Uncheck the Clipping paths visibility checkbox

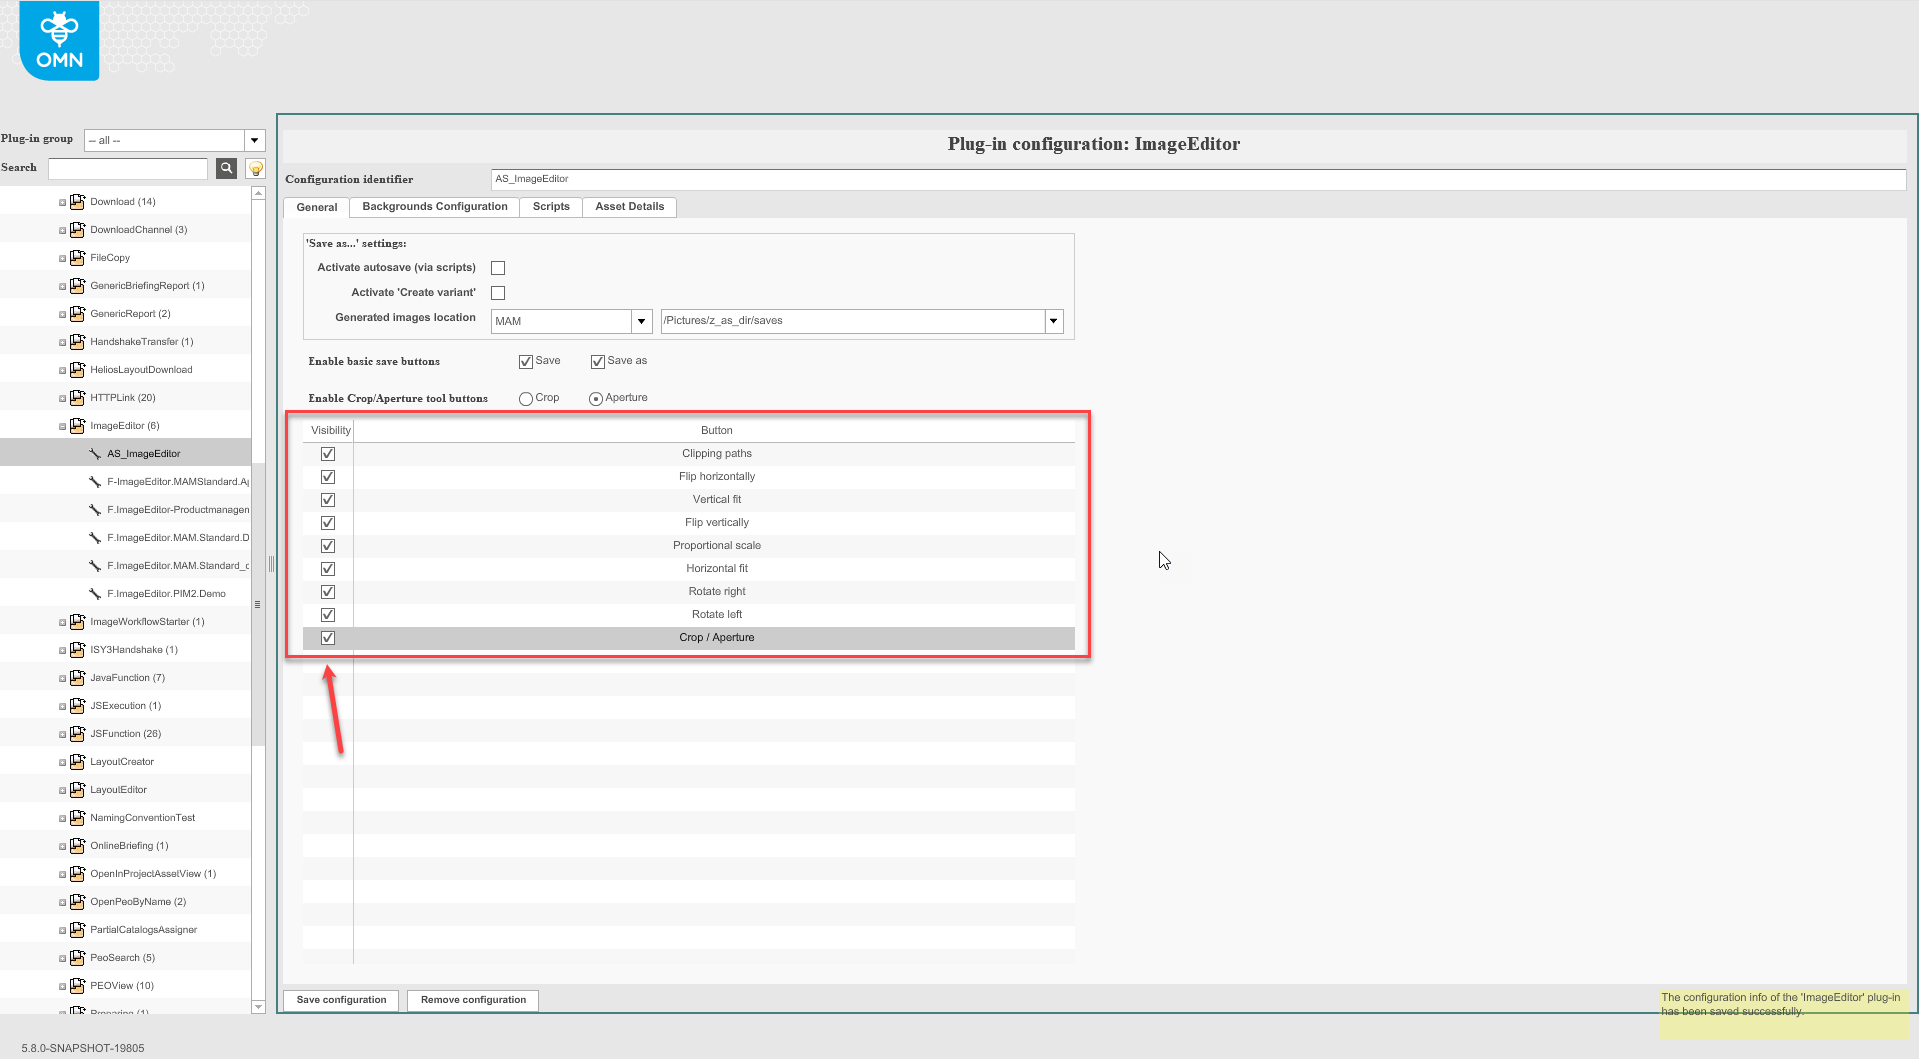pos(327,453)
